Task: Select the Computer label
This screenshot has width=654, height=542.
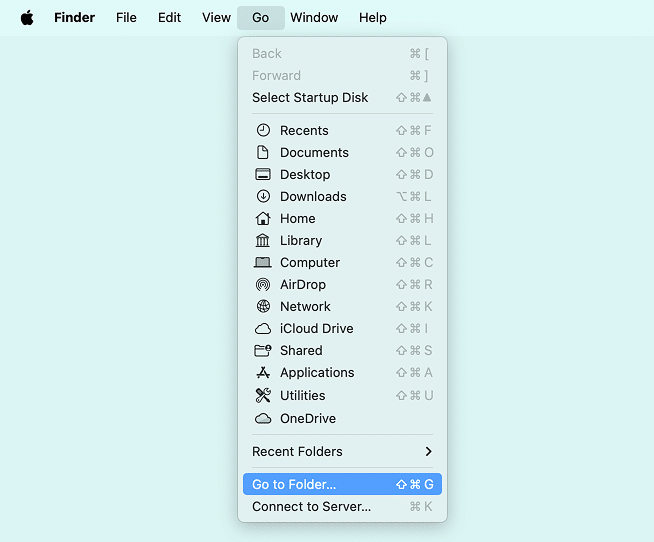Action: pyautogui.click(x=310, y=262)
